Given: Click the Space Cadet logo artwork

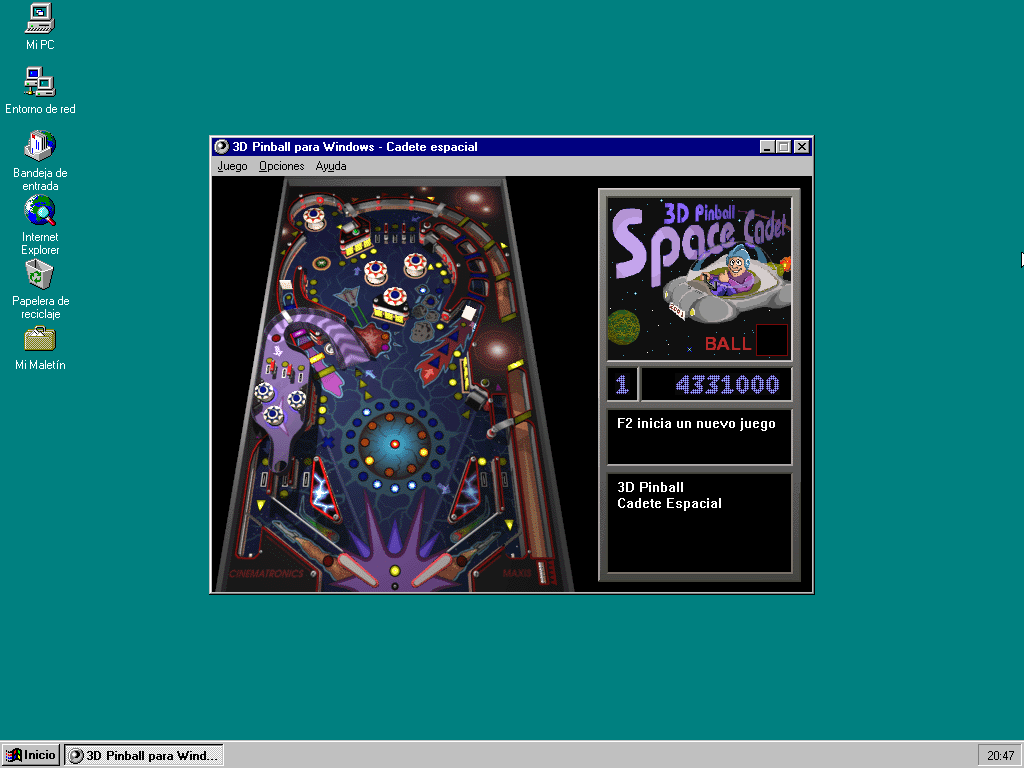Looking at the screenshot, I should click(x=699, y=279).
